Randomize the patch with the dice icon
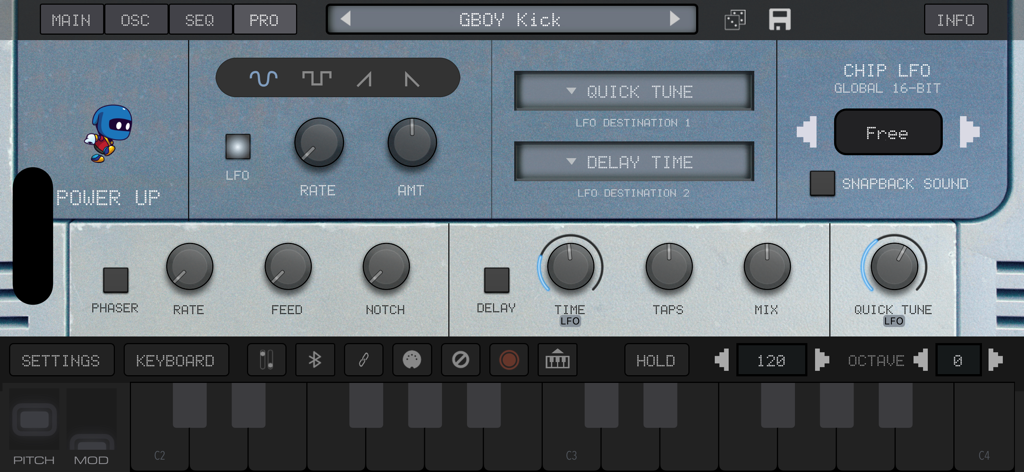This screenshot has height=472, width=1024. (x=735, y=20)
